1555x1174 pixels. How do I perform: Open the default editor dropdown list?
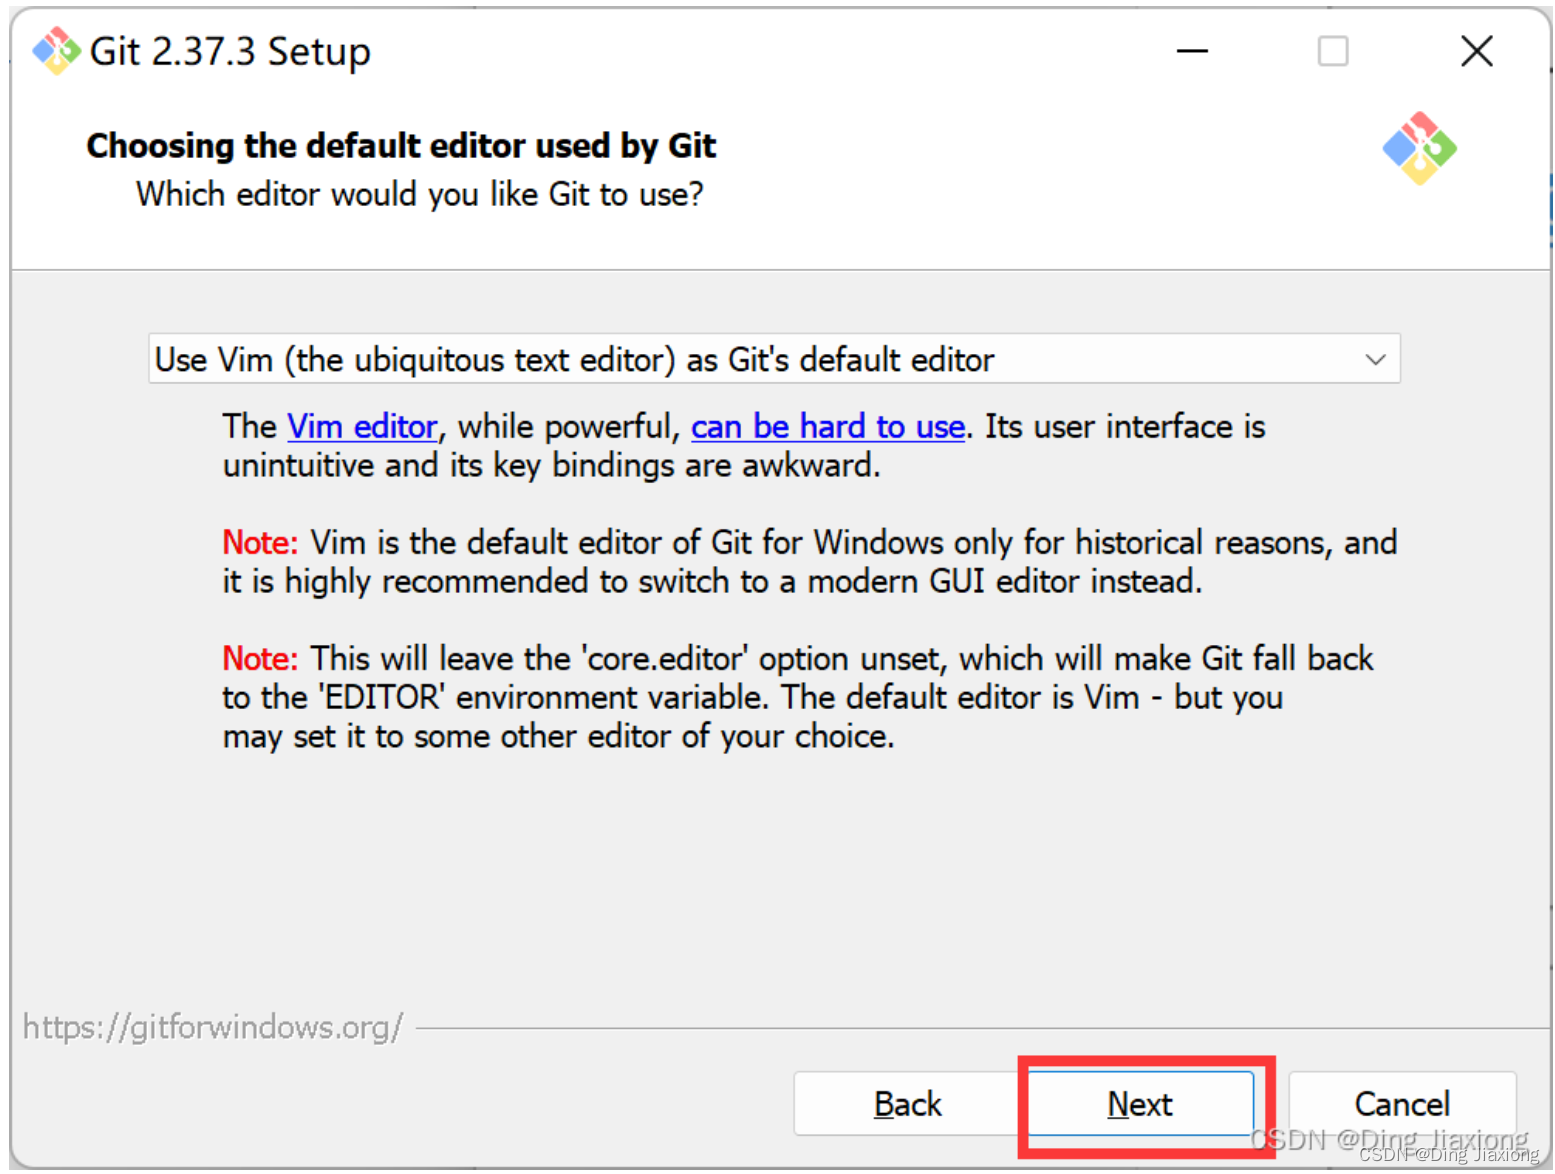pyautogui.click(x=774, y=359)
